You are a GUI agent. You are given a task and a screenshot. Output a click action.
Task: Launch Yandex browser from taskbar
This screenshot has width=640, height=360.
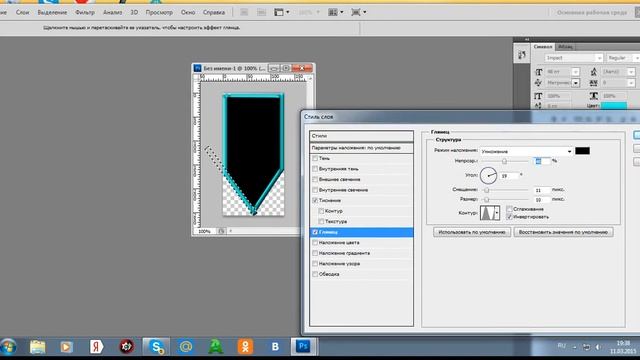pyautogui.click(x=96, y=347)
